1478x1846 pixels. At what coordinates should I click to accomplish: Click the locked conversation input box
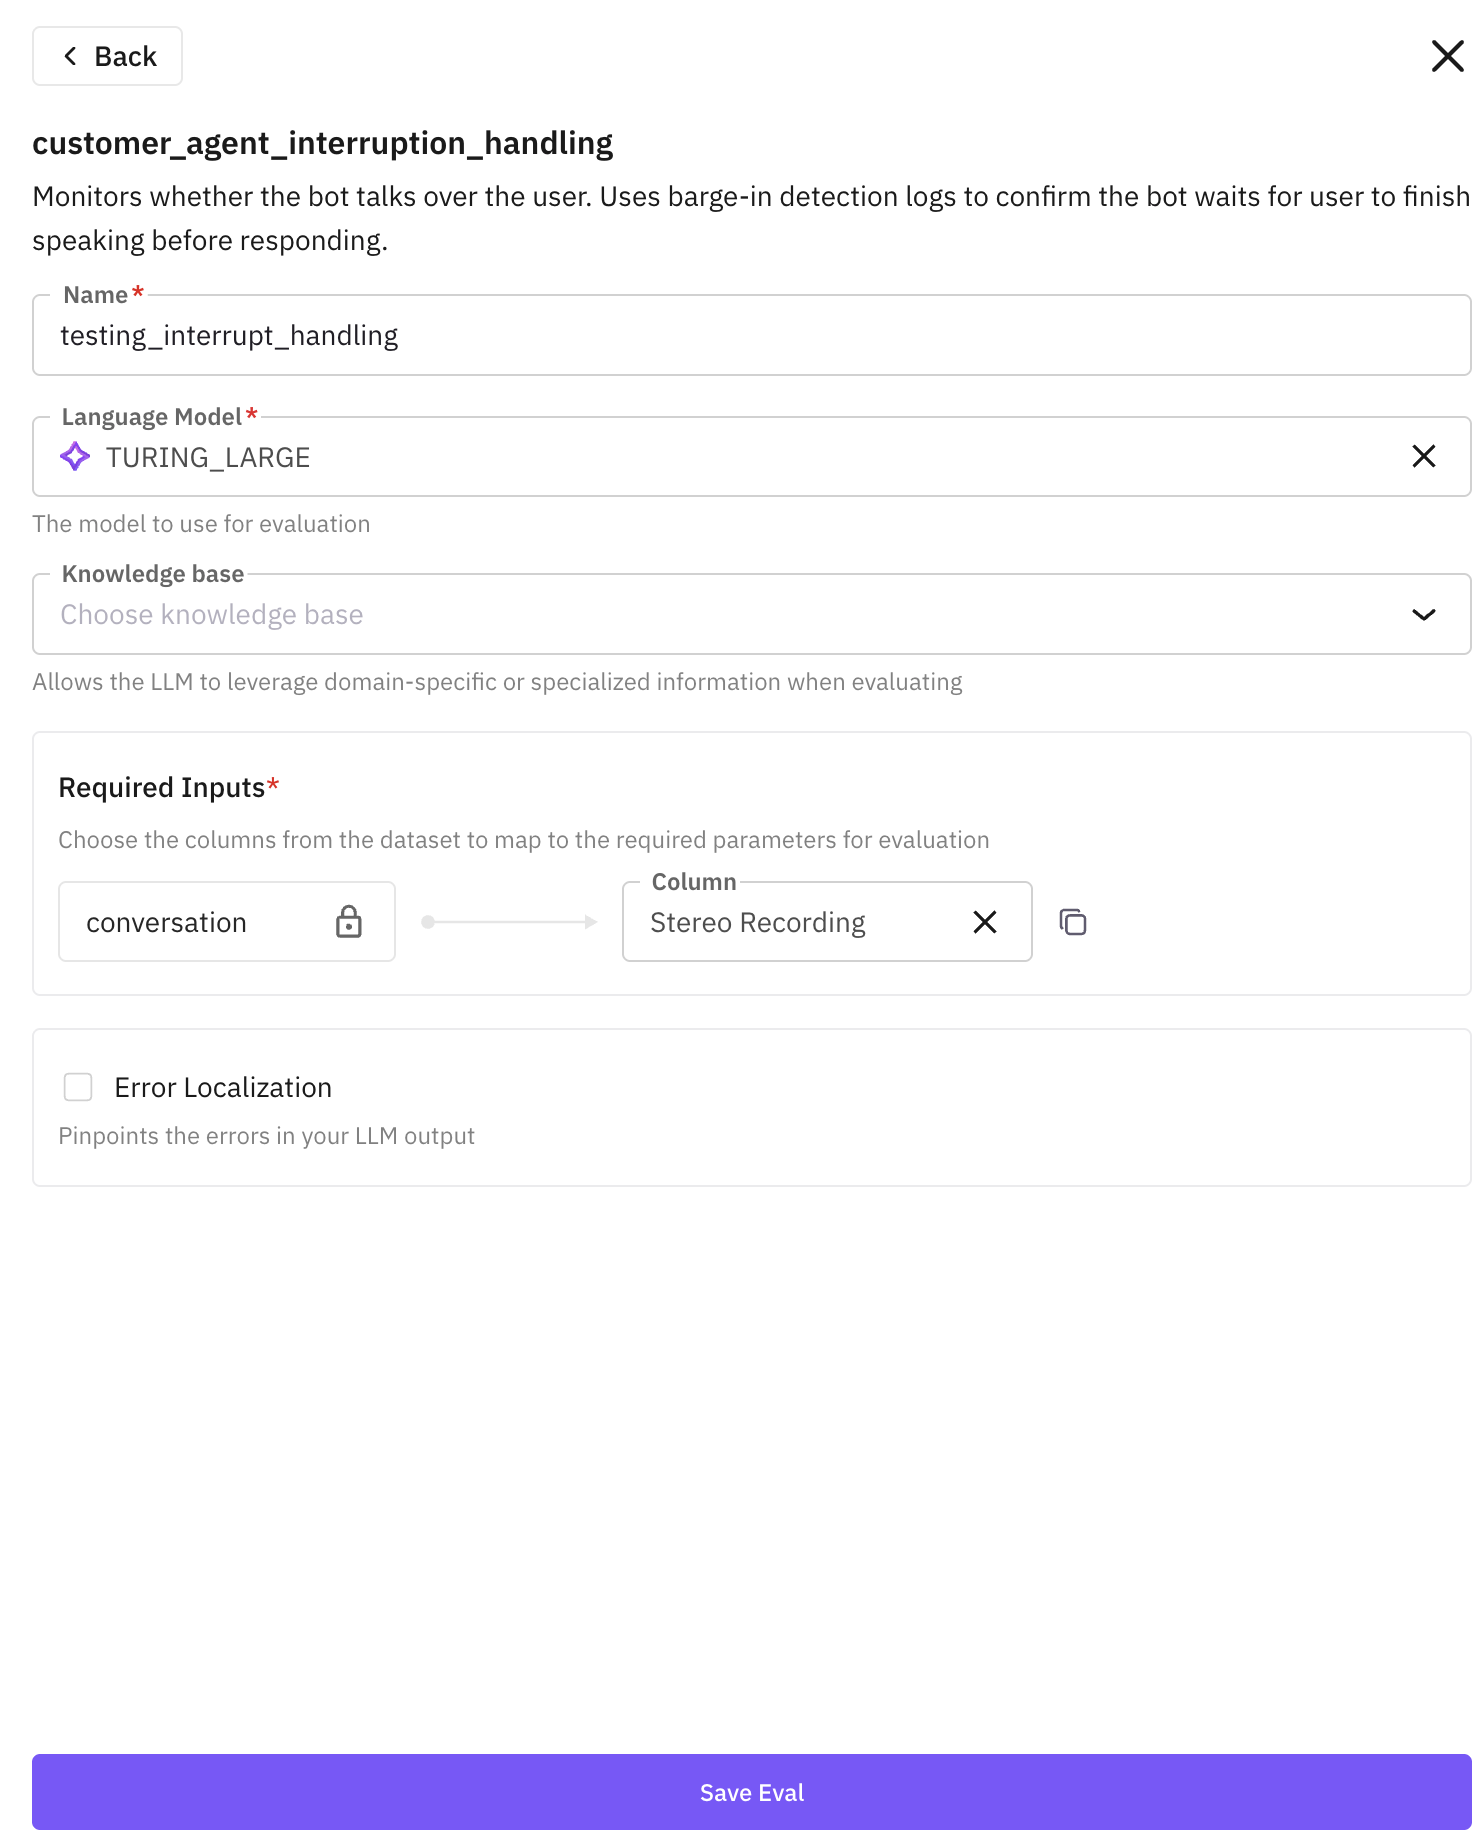click(200, 922)
